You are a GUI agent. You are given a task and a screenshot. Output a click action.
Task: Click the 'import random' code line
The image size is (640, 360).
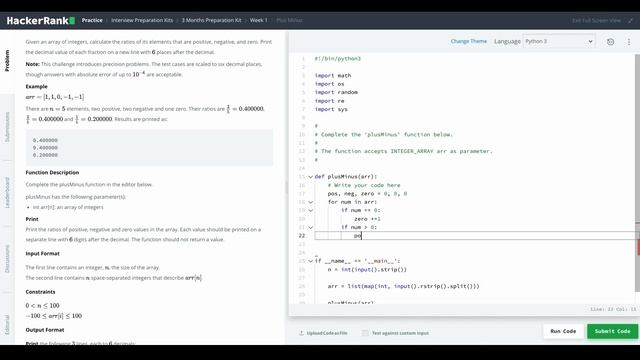336,92
